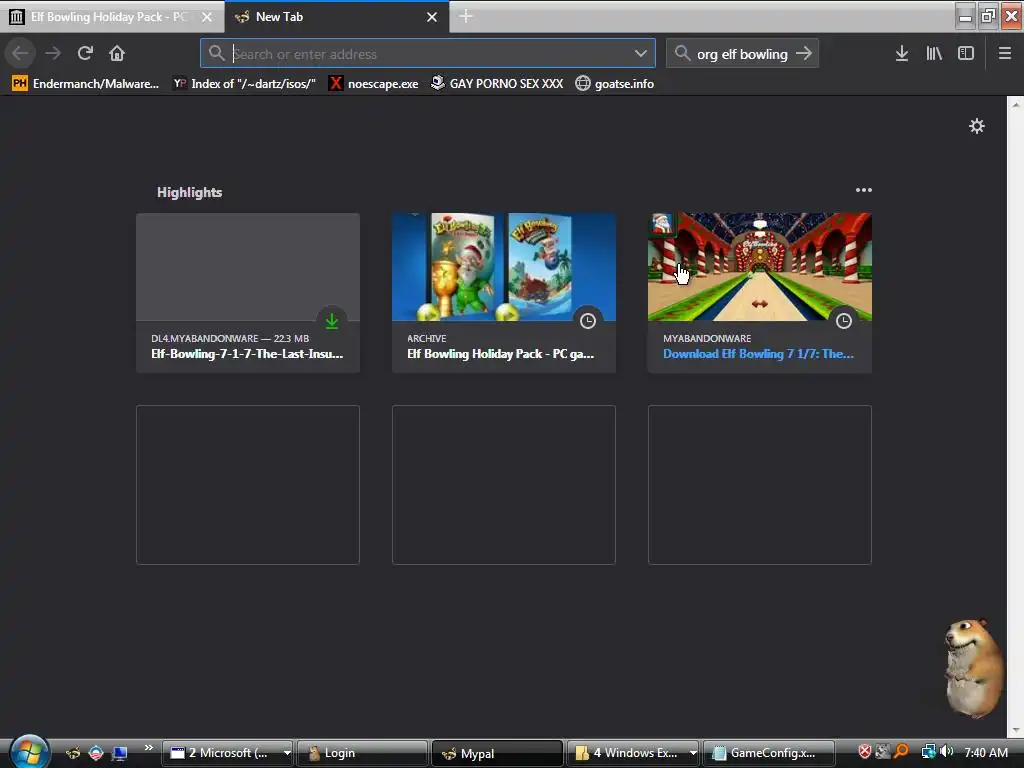Viewport: 1024px width, 768px height.
Task: Open Highlights section options menu
Action: tap(863, 190)
